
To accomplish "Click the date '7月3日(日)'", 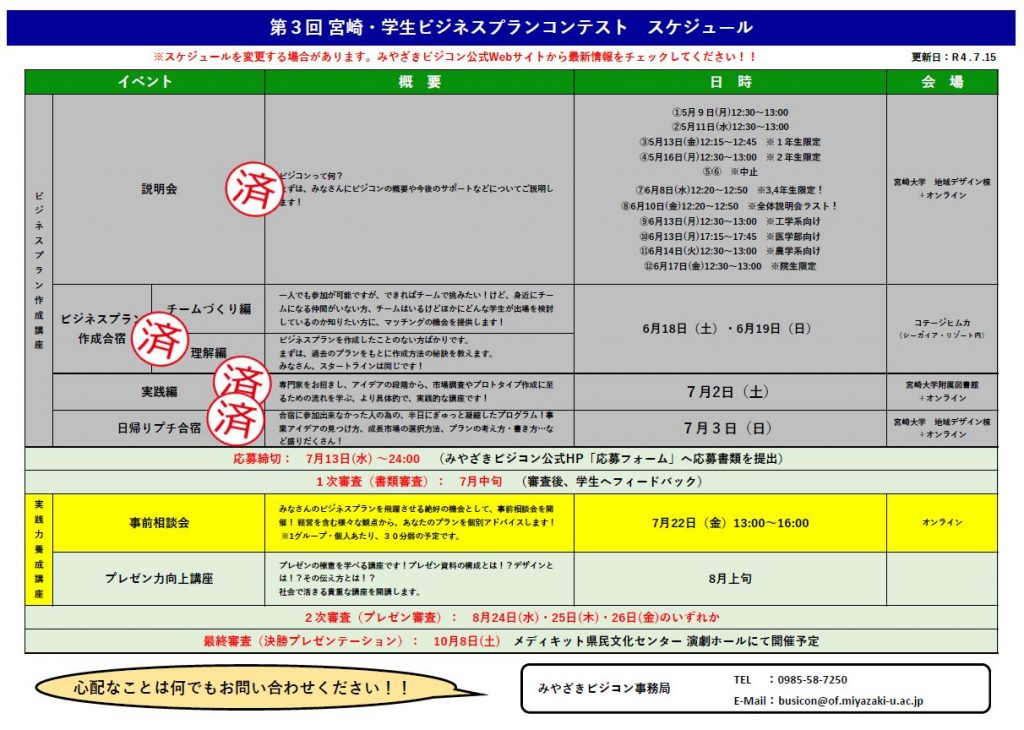I will click(x=728, y=428).
